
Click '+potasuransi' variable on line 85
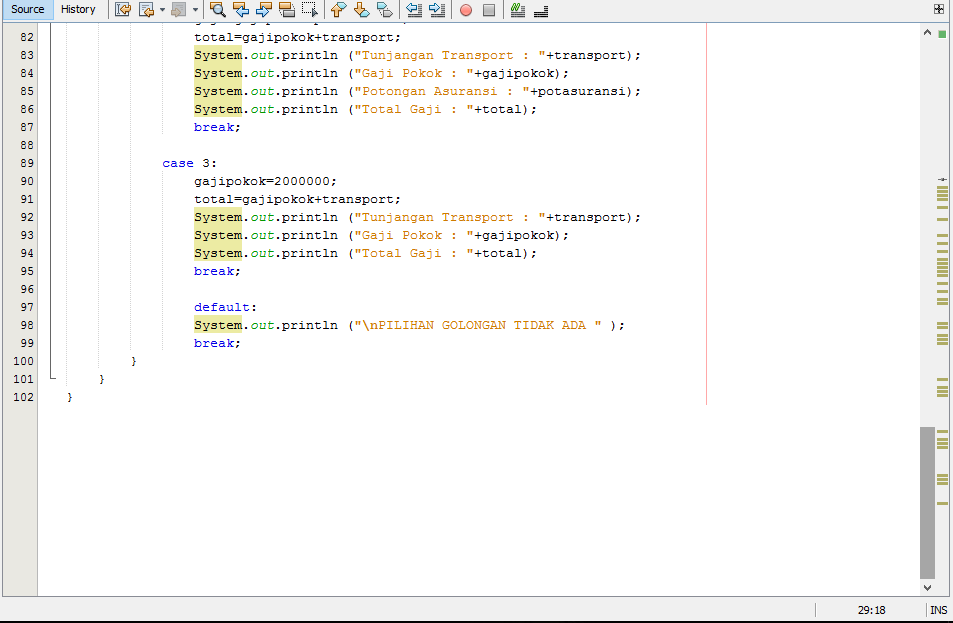point(577,92)
